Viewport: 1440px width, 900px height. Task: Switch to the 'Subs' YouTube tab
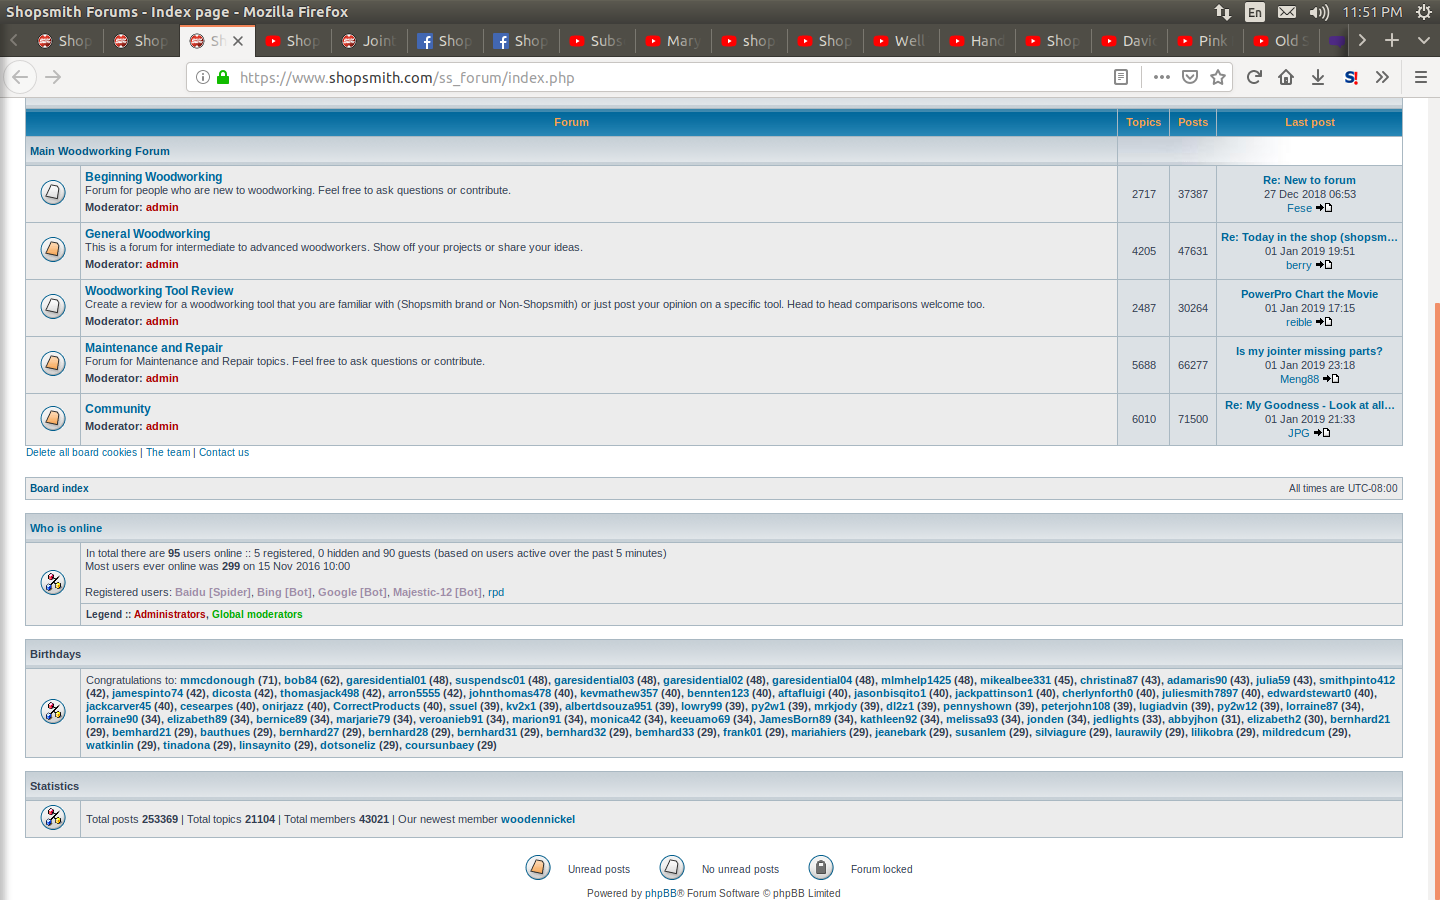[x=598, y=41]
